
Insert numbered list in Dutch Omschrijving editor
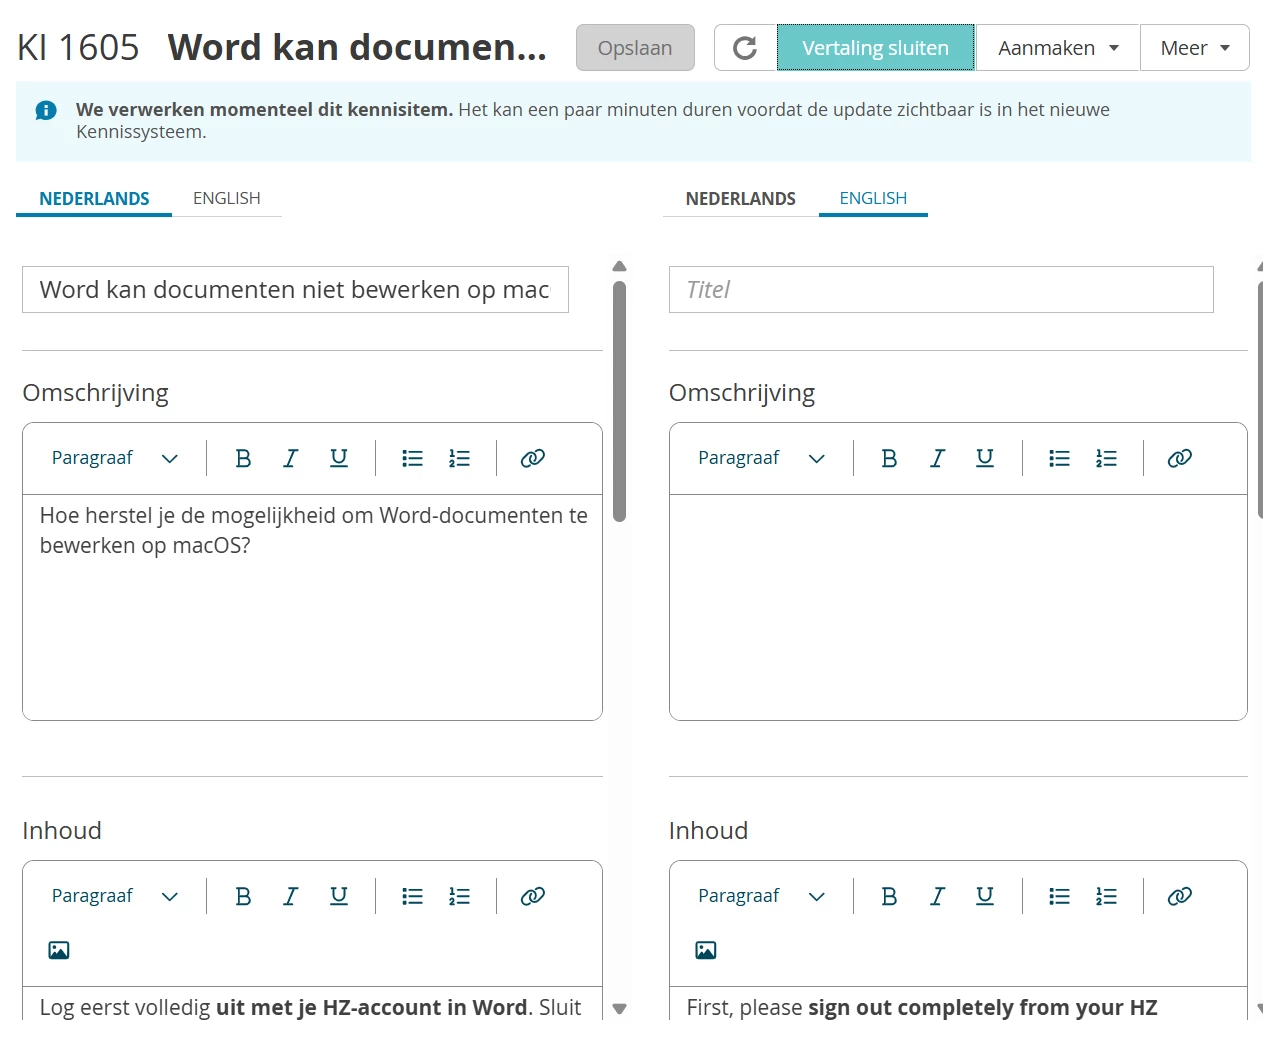[x=459, y=458]
